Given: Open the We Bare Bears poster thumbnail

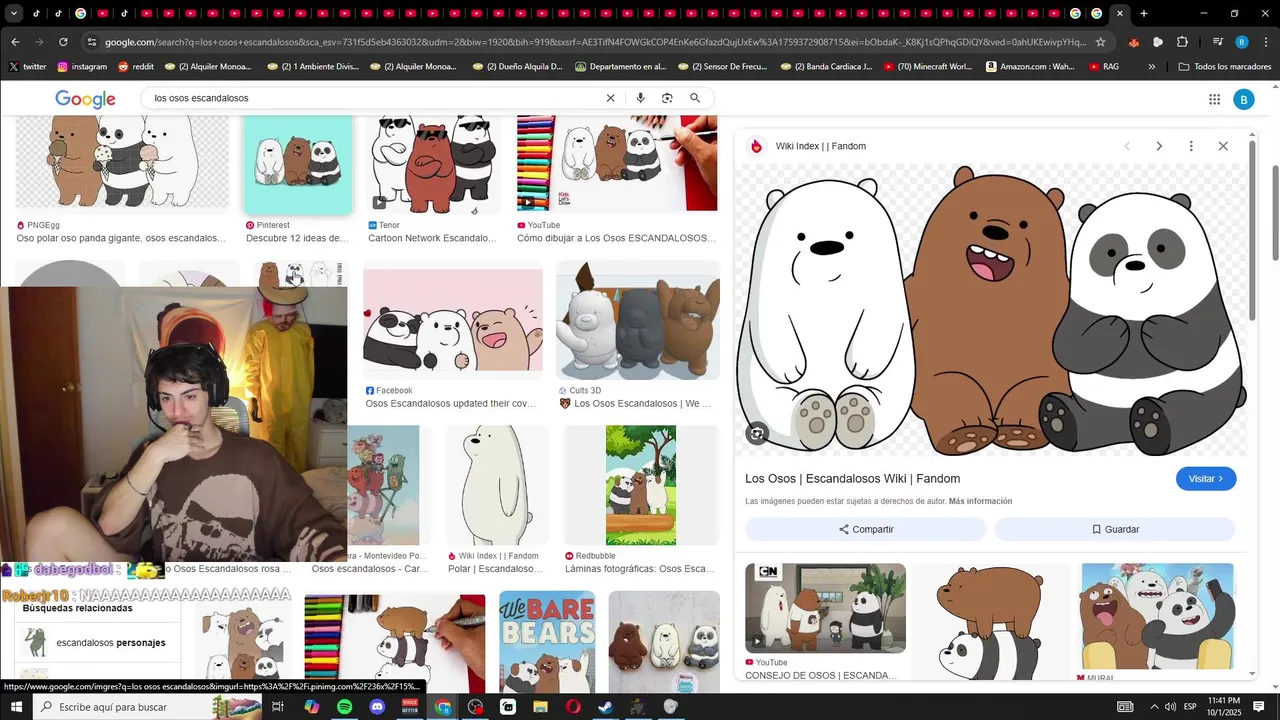Looking at the screenshot, I should click(547, 642).
